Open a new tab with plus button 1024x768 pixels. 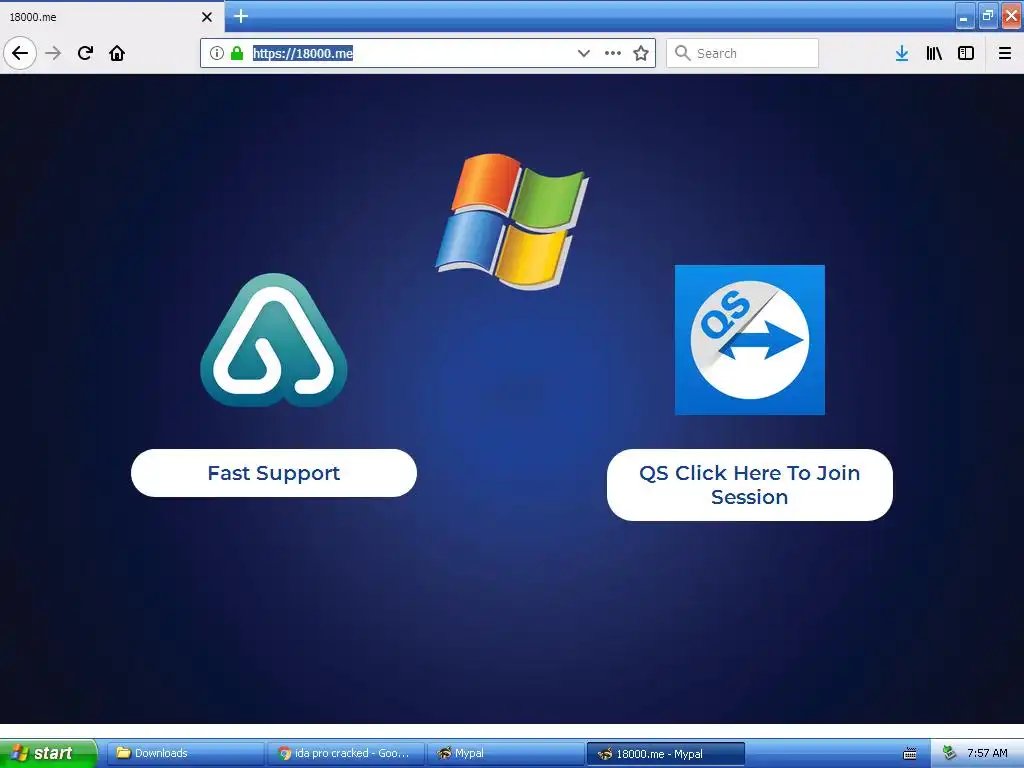(x=241, y=16)
